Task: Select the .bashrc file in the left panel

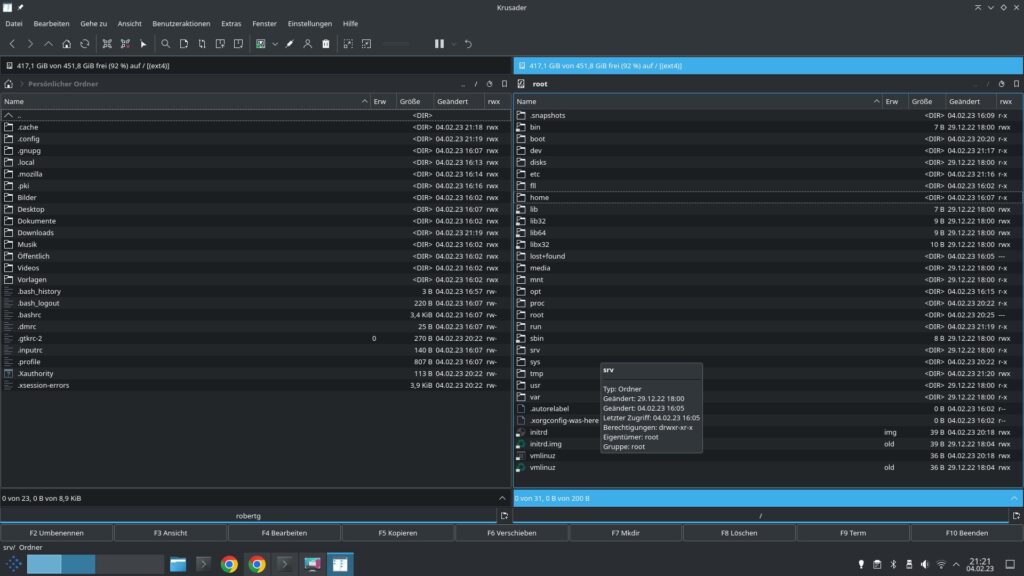Action: point(255,315)
